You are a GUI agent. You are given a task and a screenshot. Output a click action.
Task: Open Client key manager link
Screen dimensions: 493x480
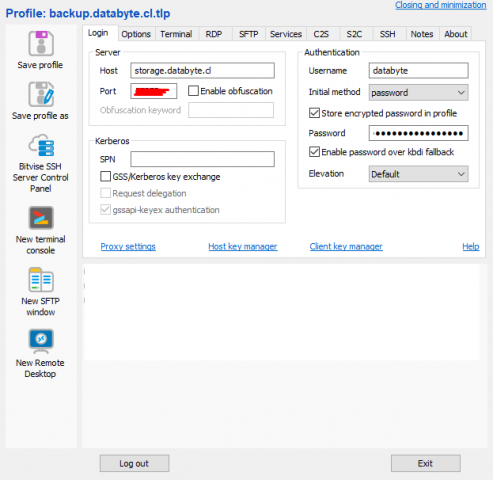click(x=346, y=247)
